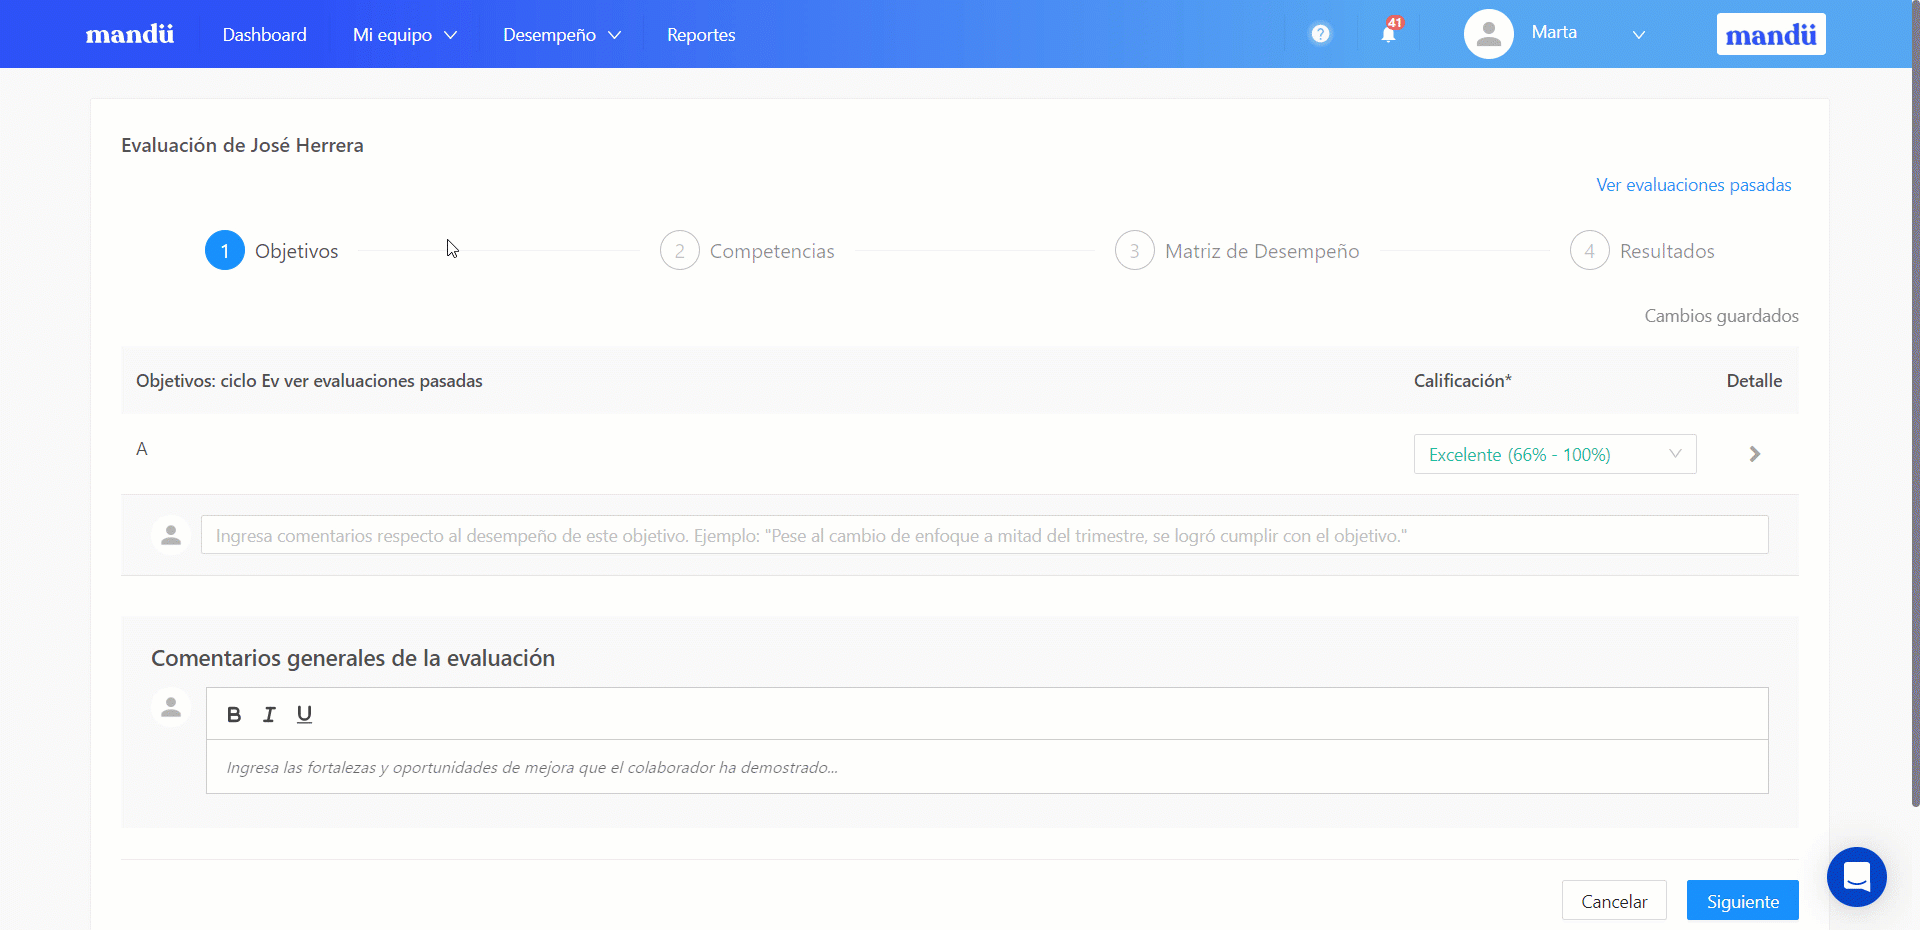Click into the general comments text area
Image resolution: width=1920 pixels, height=930 pixels.
coord(987,767)
